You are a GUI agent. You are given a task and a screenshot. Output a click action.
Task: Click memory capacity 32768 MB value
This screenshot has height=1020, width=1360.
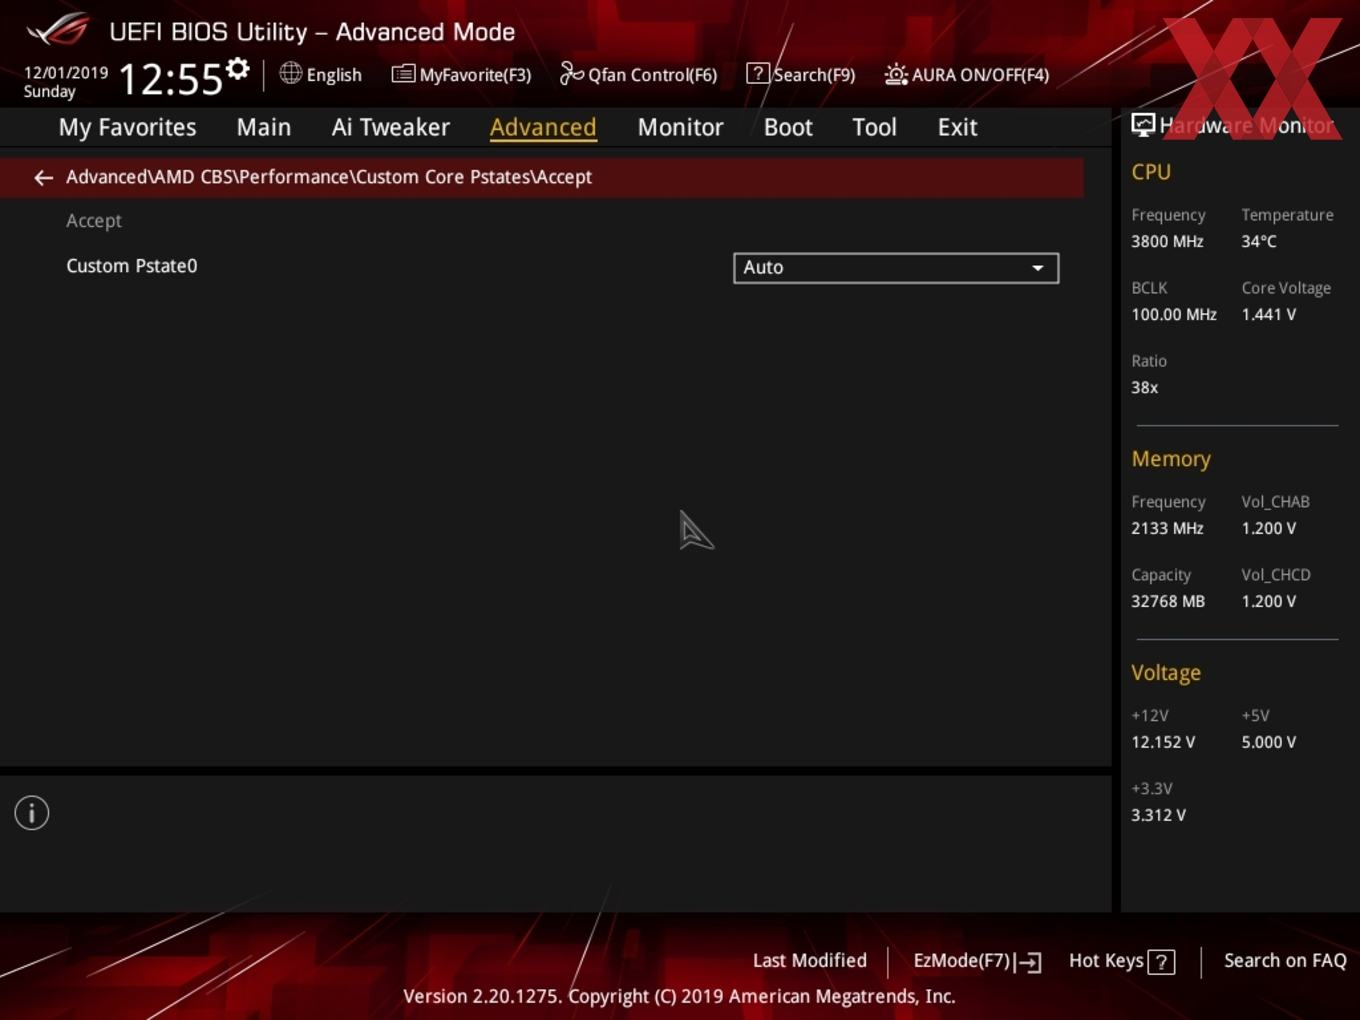(1168, 601)
